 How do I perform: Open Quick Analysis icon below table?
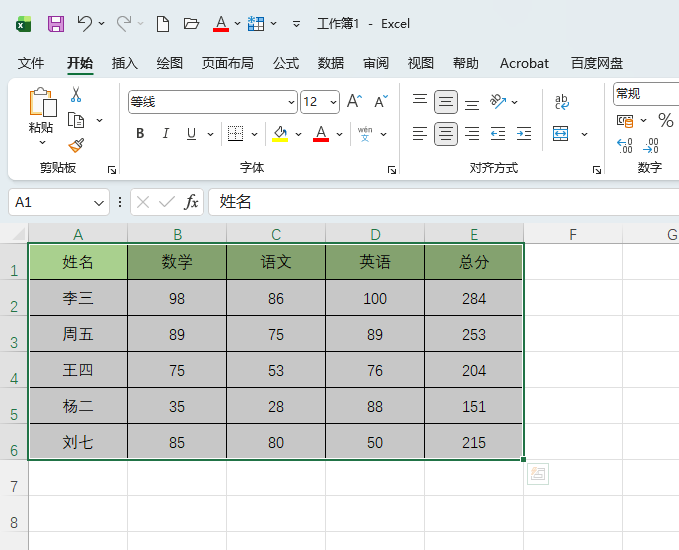(x=538, y=474)
